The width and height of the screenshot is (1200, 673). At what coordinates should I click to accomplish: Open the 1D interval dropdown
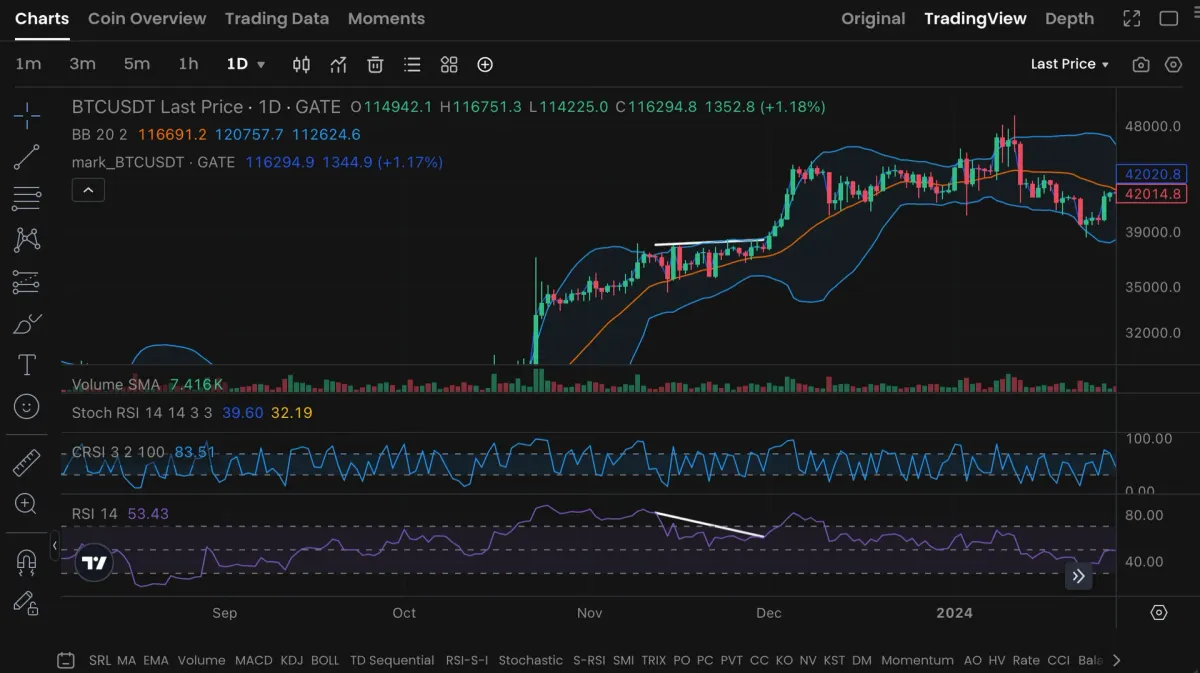pyautogui.click(x=246, y=64)
